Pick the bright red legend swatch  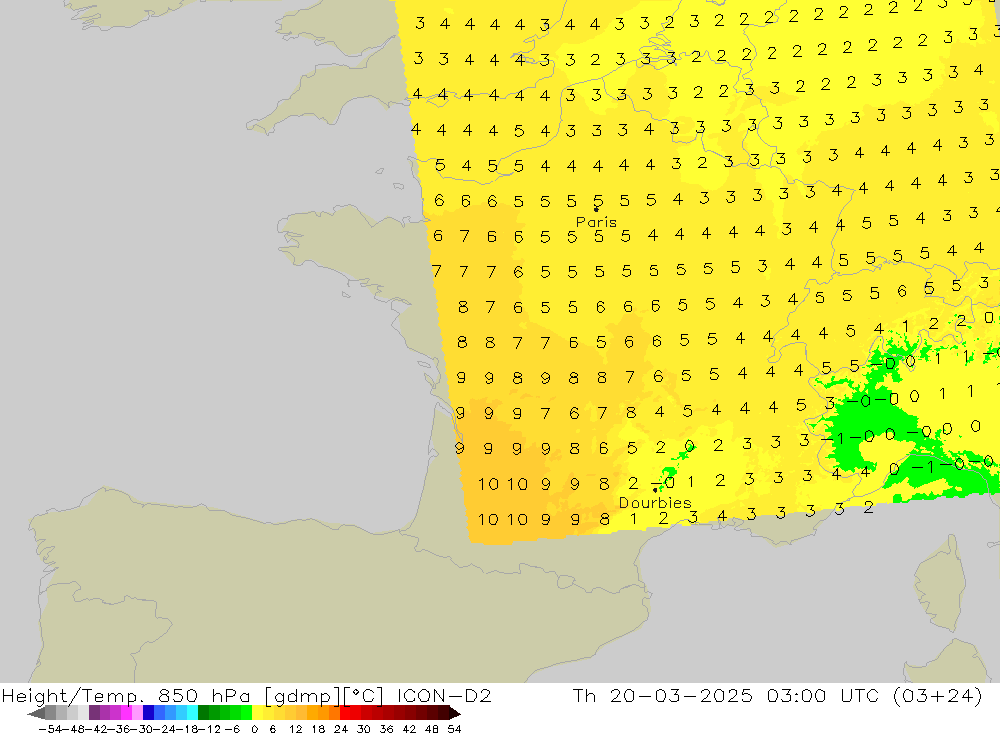tap(345, 713)
